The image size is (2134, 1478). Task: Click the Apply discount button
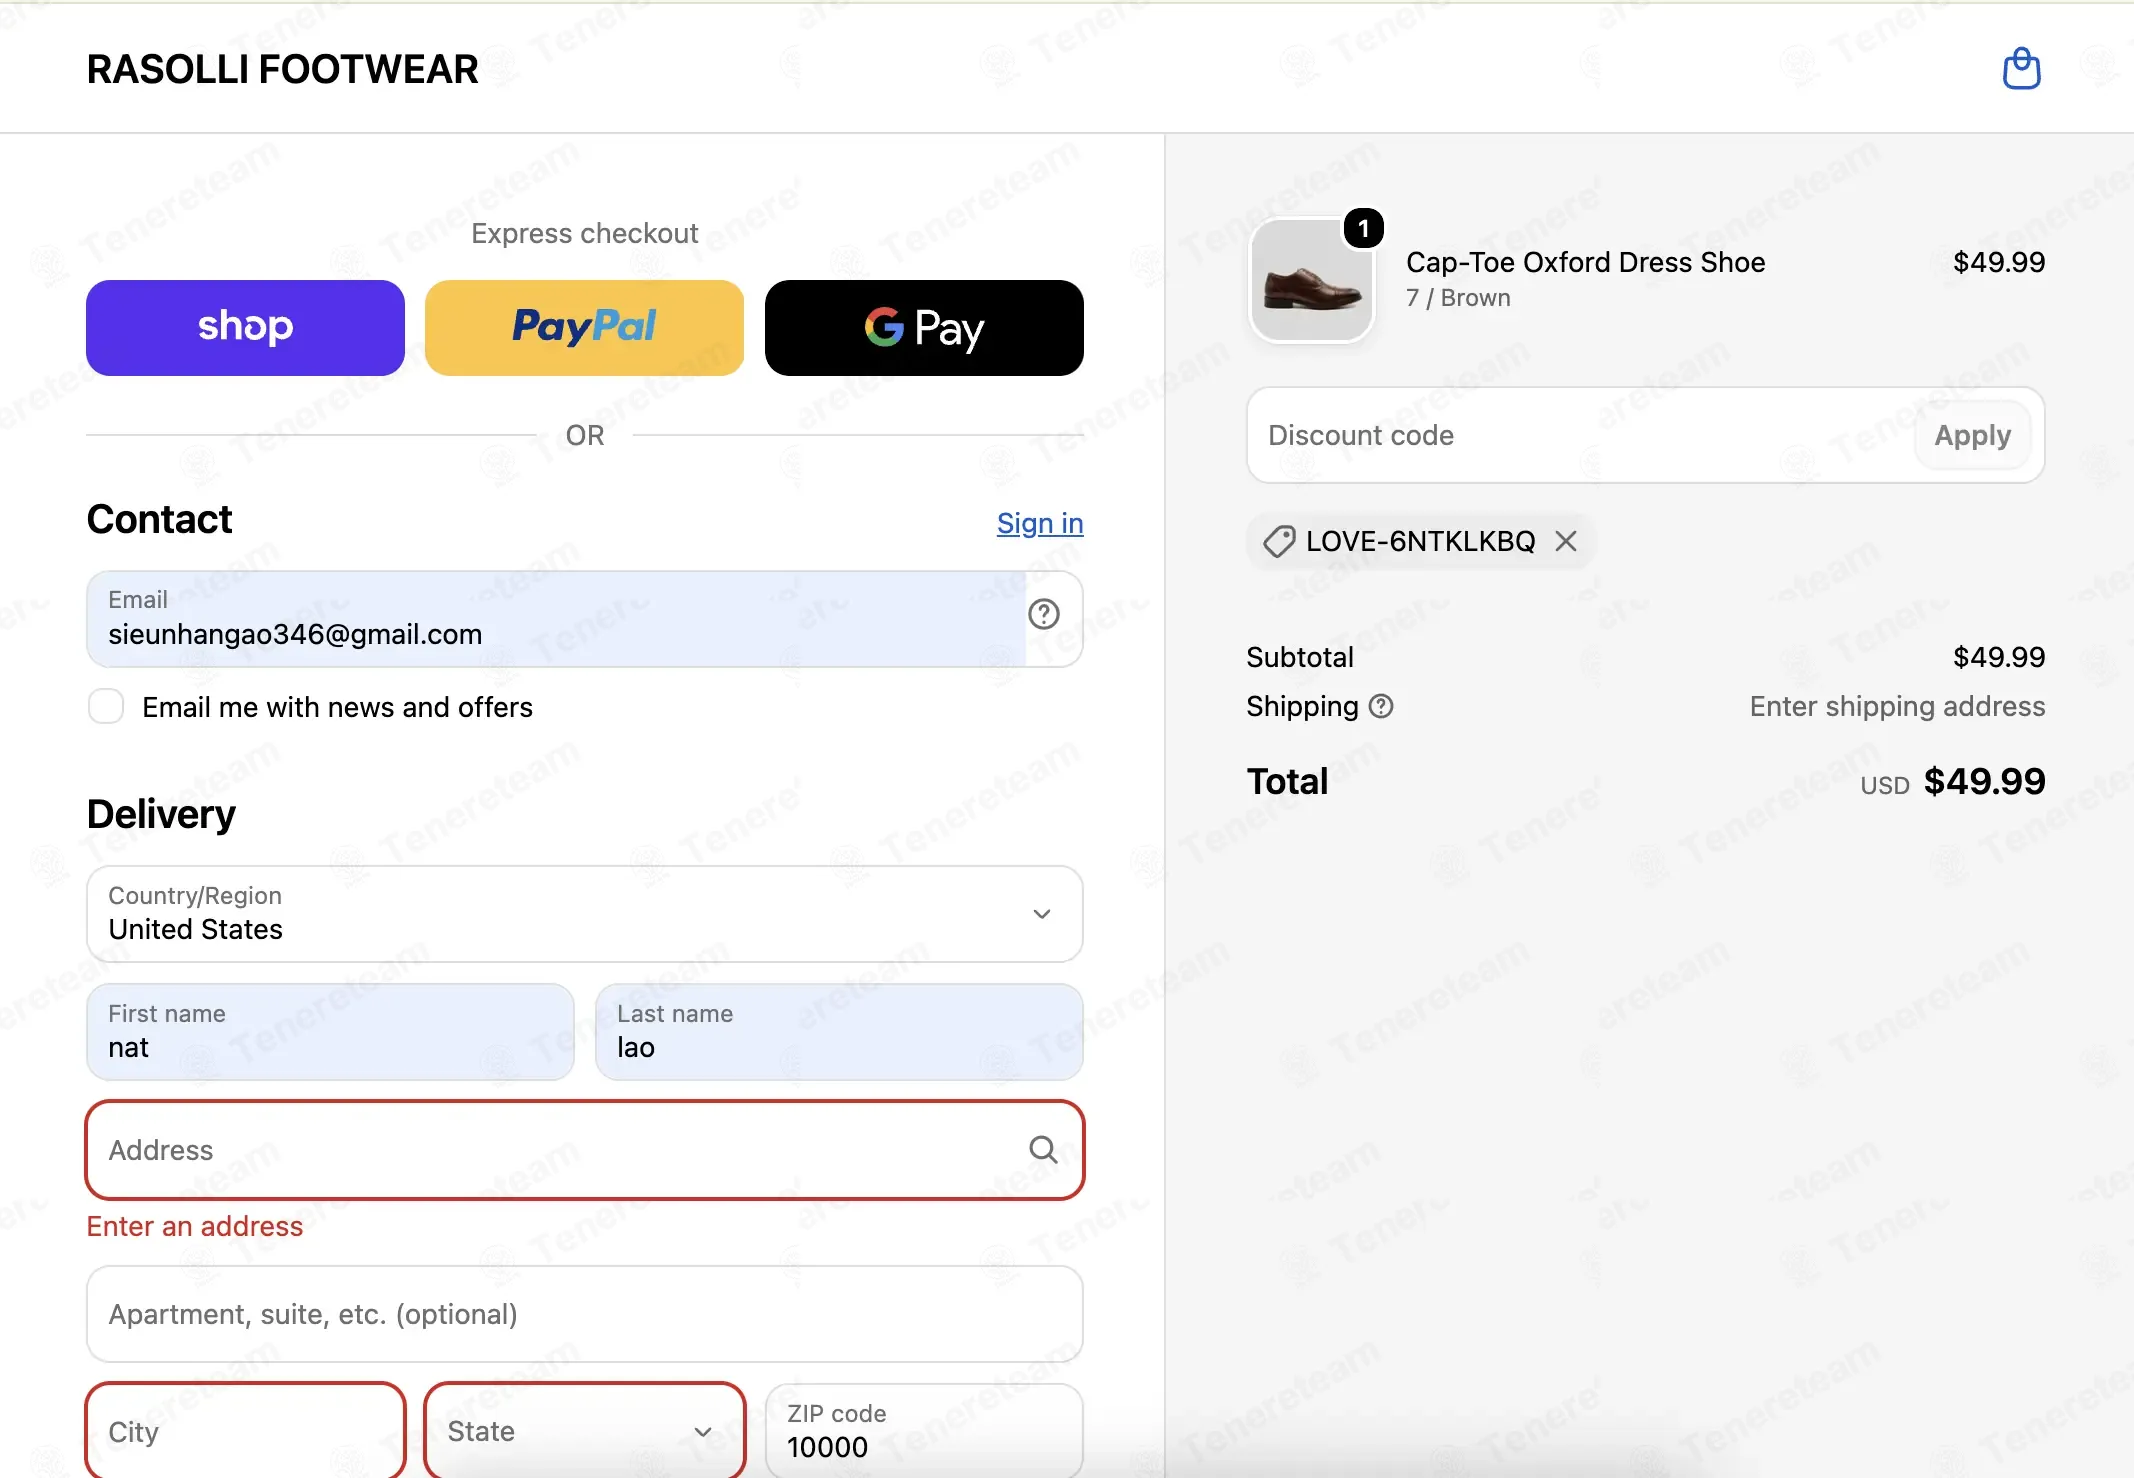pyautogui.click(x=1972, y=435)
